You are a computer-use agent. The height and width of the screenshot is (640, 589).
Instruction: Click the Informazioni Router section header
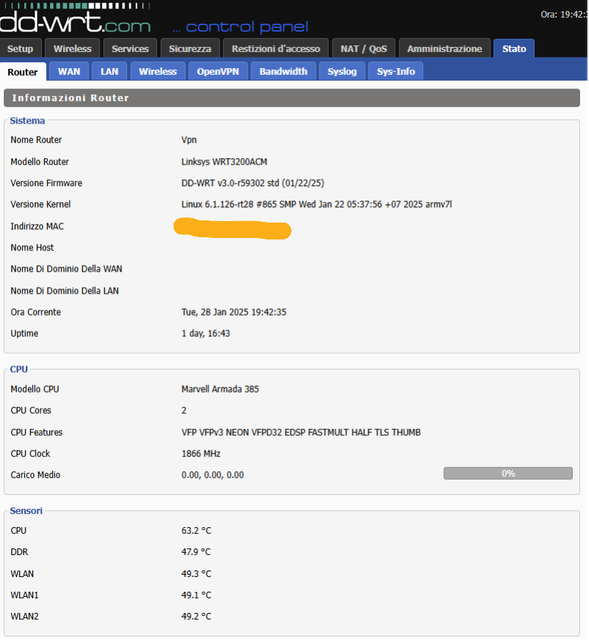tap(292, 98)
